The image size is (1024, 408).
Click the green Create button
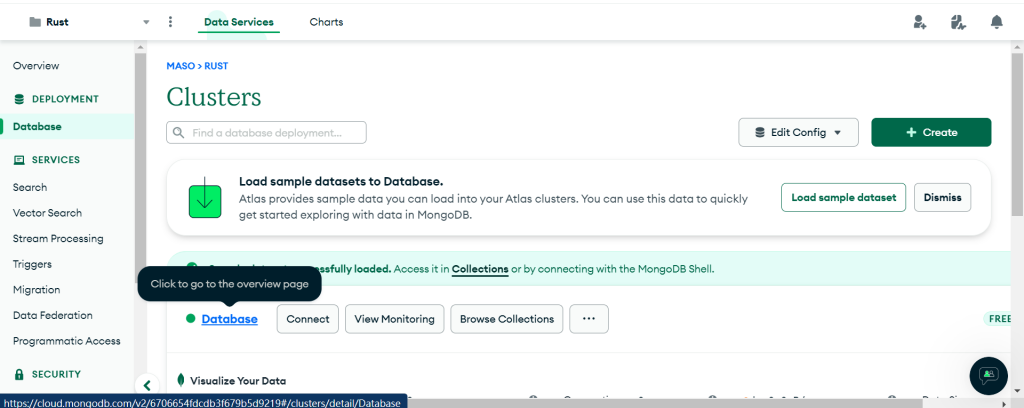coord(931,133)
